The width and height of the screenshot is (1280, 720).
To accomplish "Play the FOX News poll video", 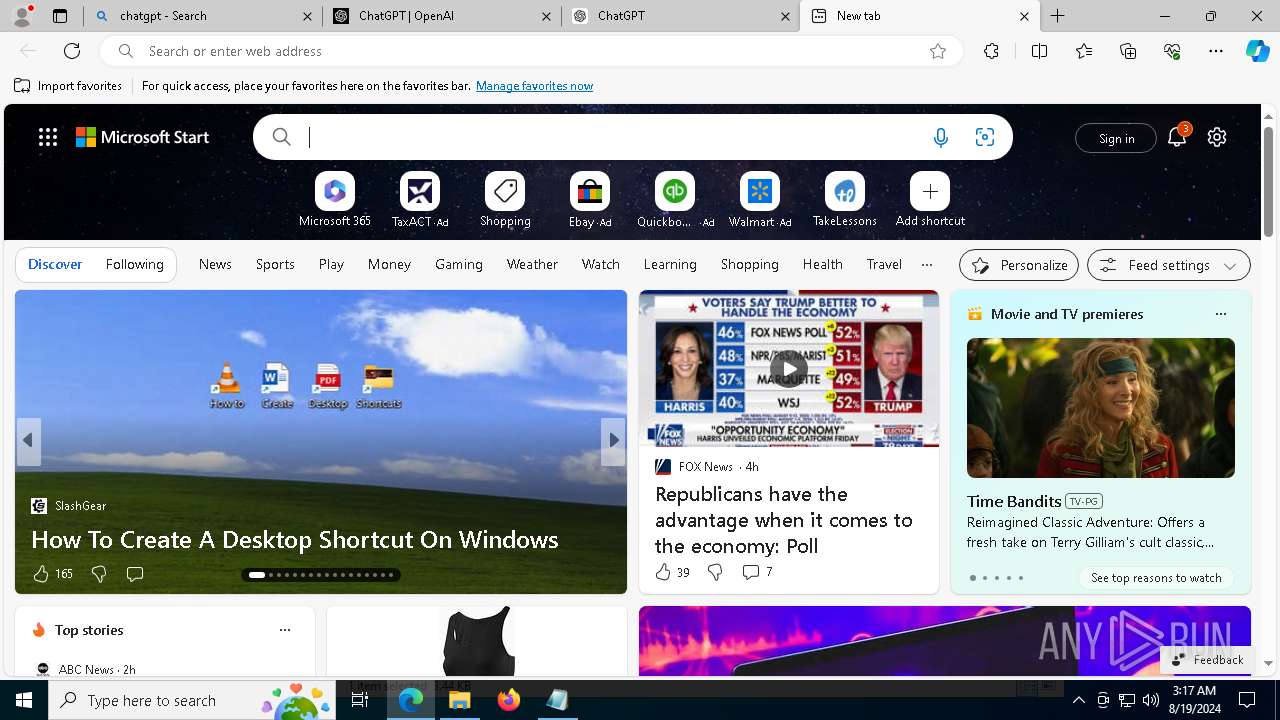I will (789, 369).
